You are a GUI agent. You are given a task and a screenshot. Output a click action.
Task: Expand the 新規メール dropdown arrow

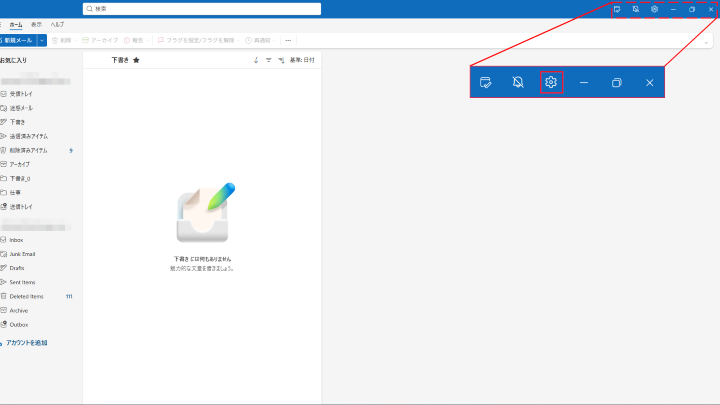coord(42,40)
